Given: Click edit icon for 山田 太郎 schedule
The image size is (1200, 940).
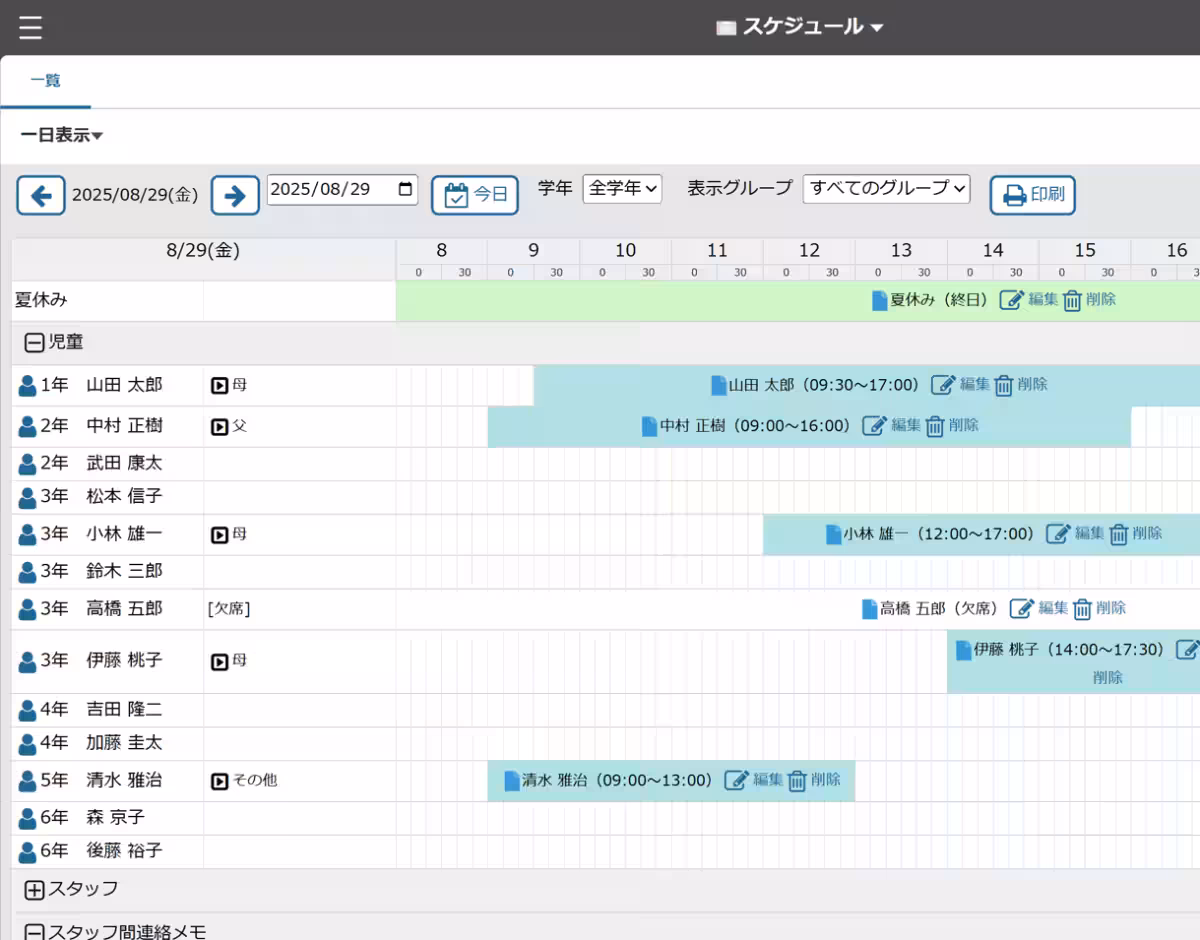Looking at the screenshot, I should (x=943, y=385).
